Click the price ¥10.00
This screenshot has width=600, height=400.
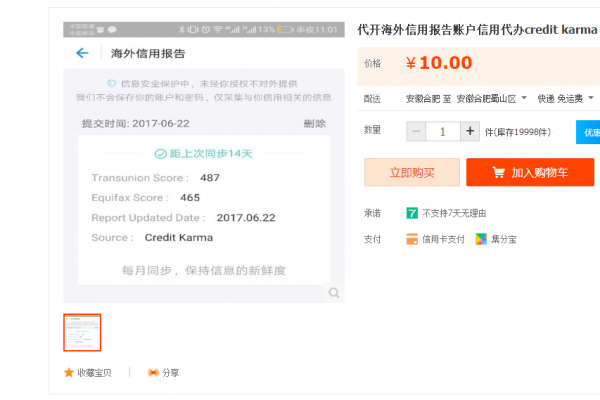[439, 63]
